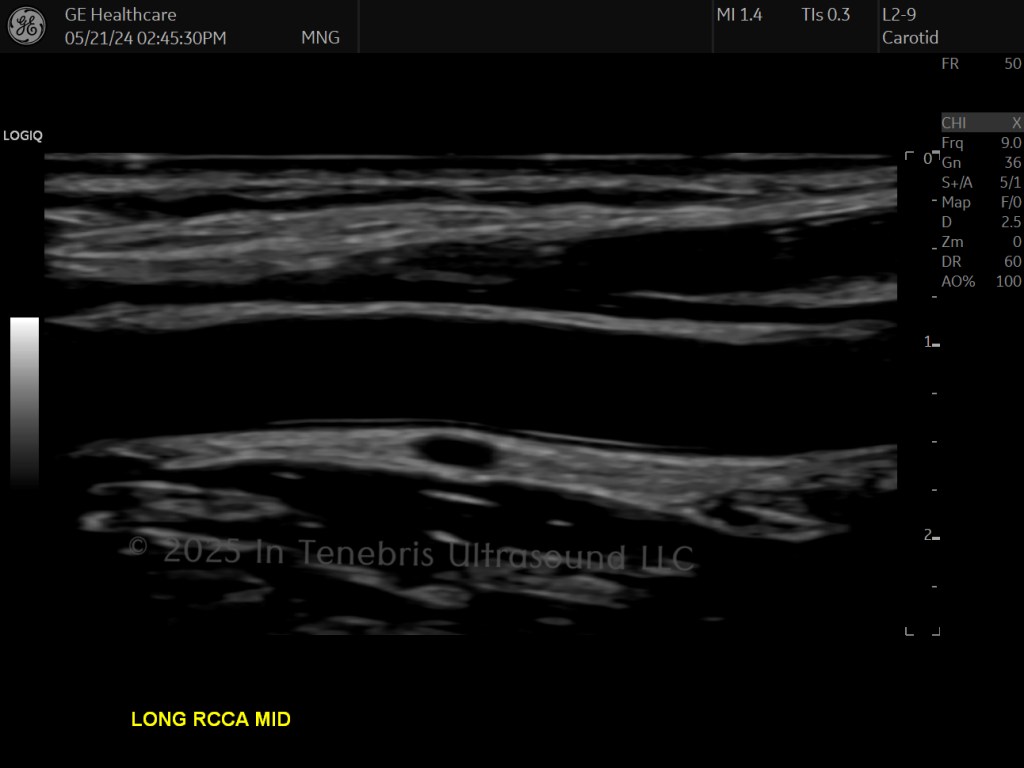Click the depth scale zero marker
Image resolution: width=1024 pixels, height=768 pixels.
coord(927,159)
